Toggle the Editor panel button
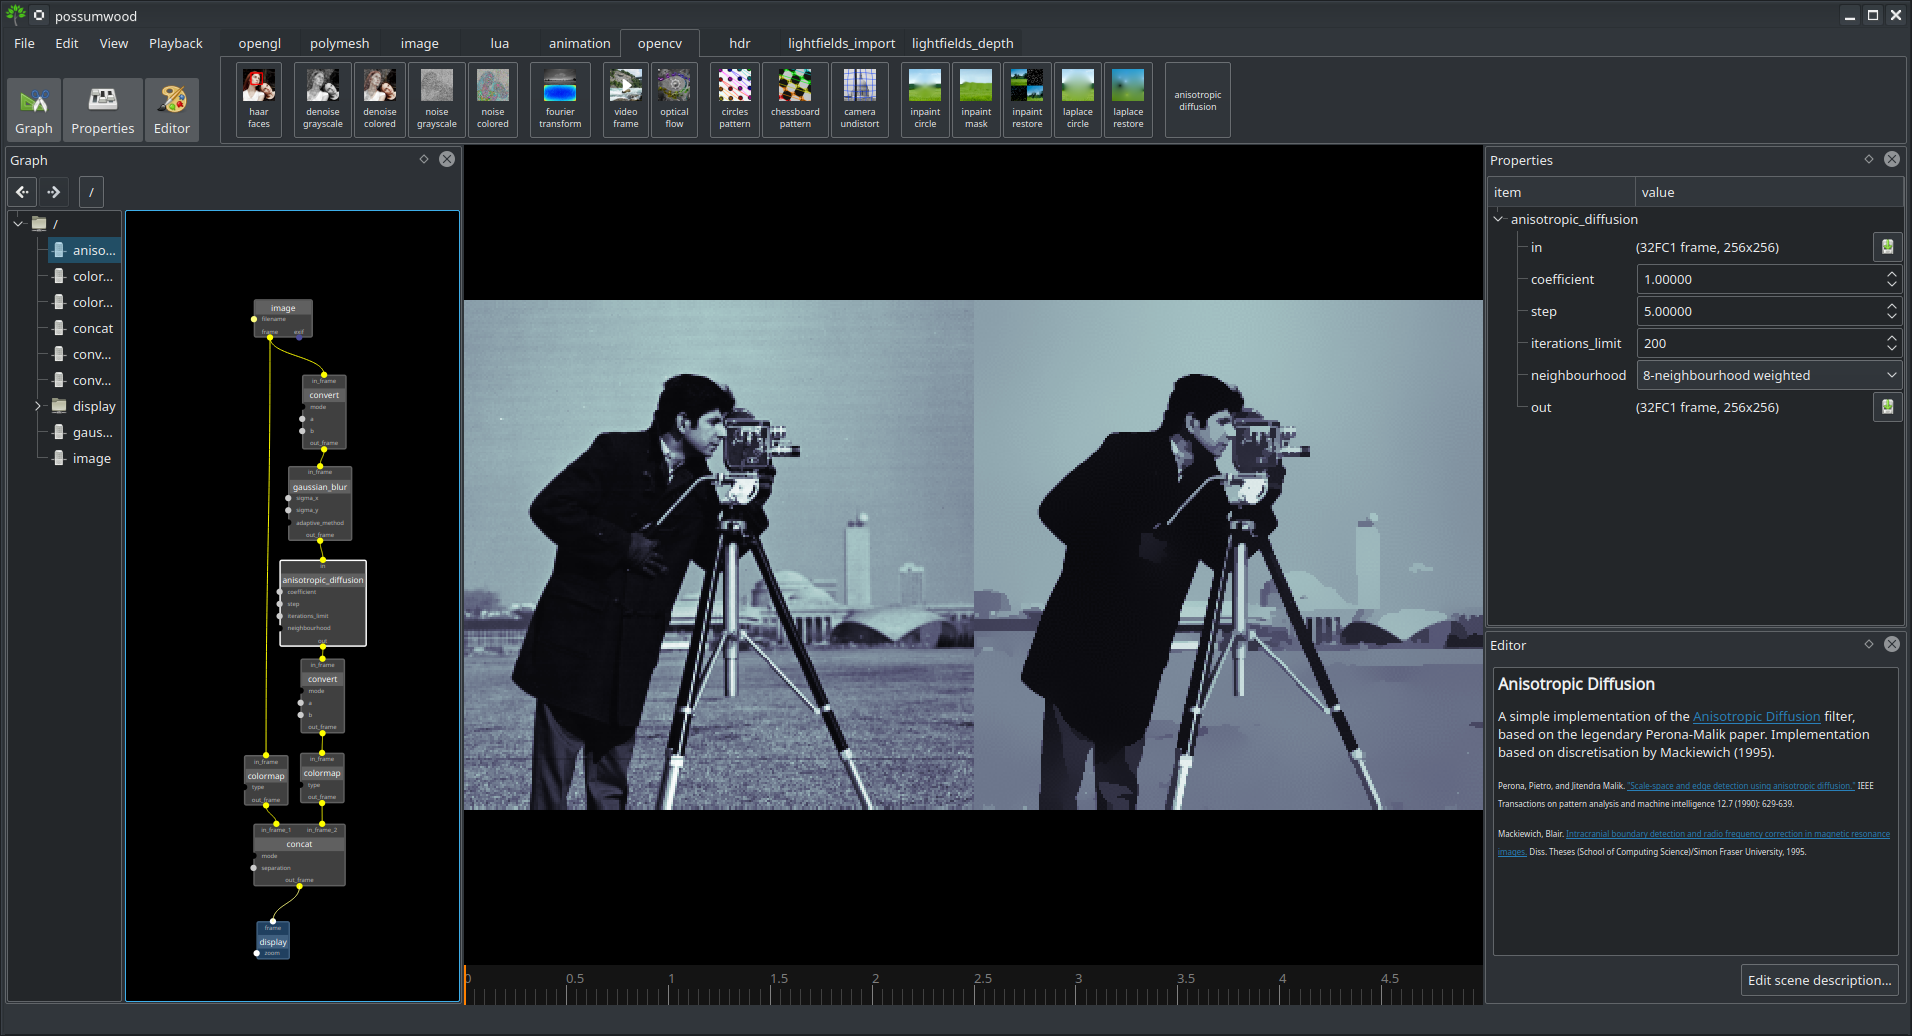Screen dimensions: 1912x1036 172,110
